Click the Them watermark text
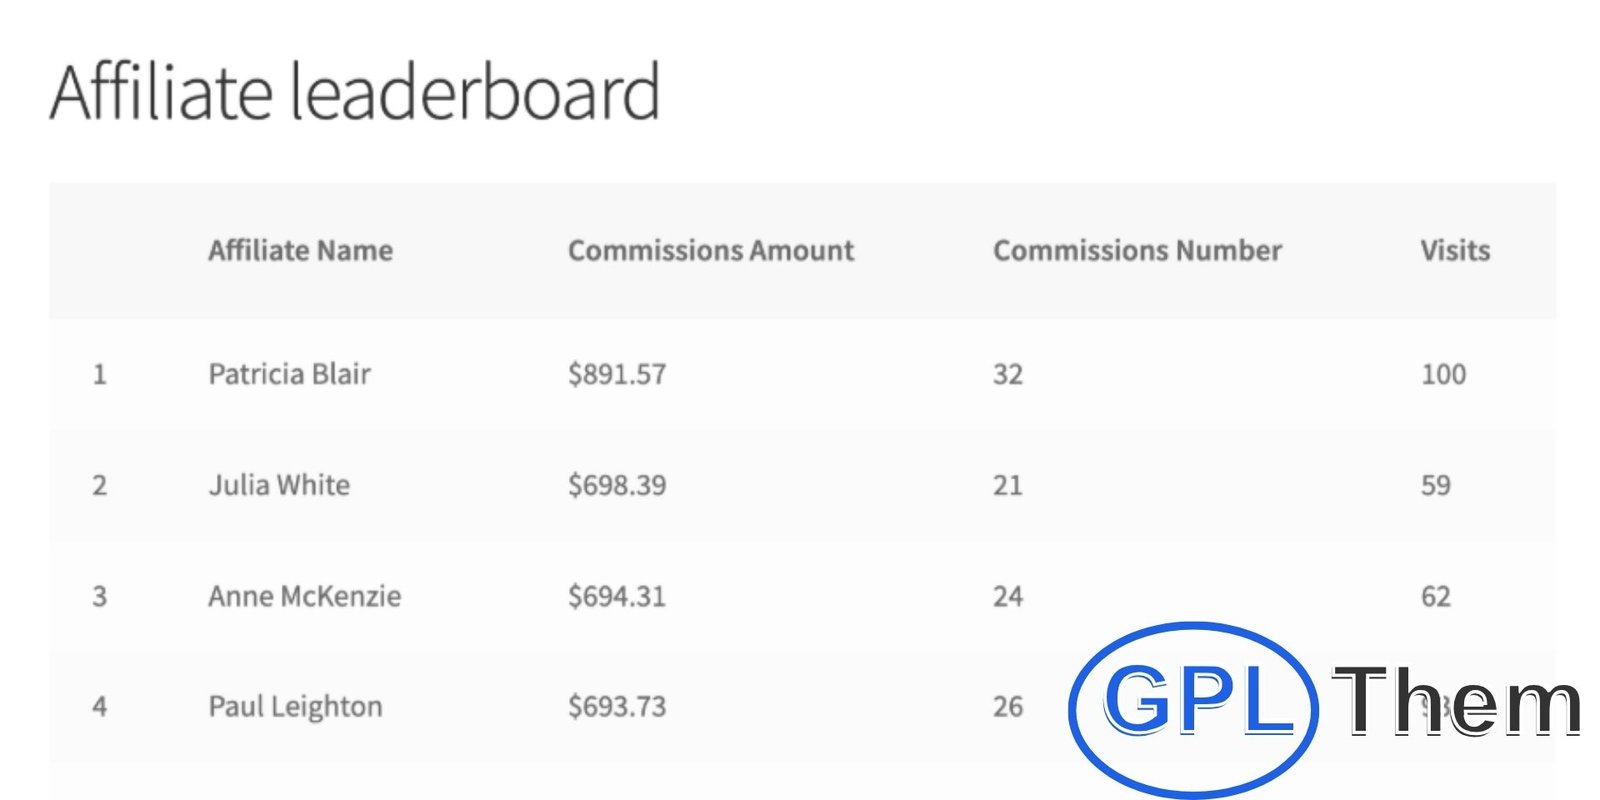This screenshot has width=1600, height=800. (1456, 702)
